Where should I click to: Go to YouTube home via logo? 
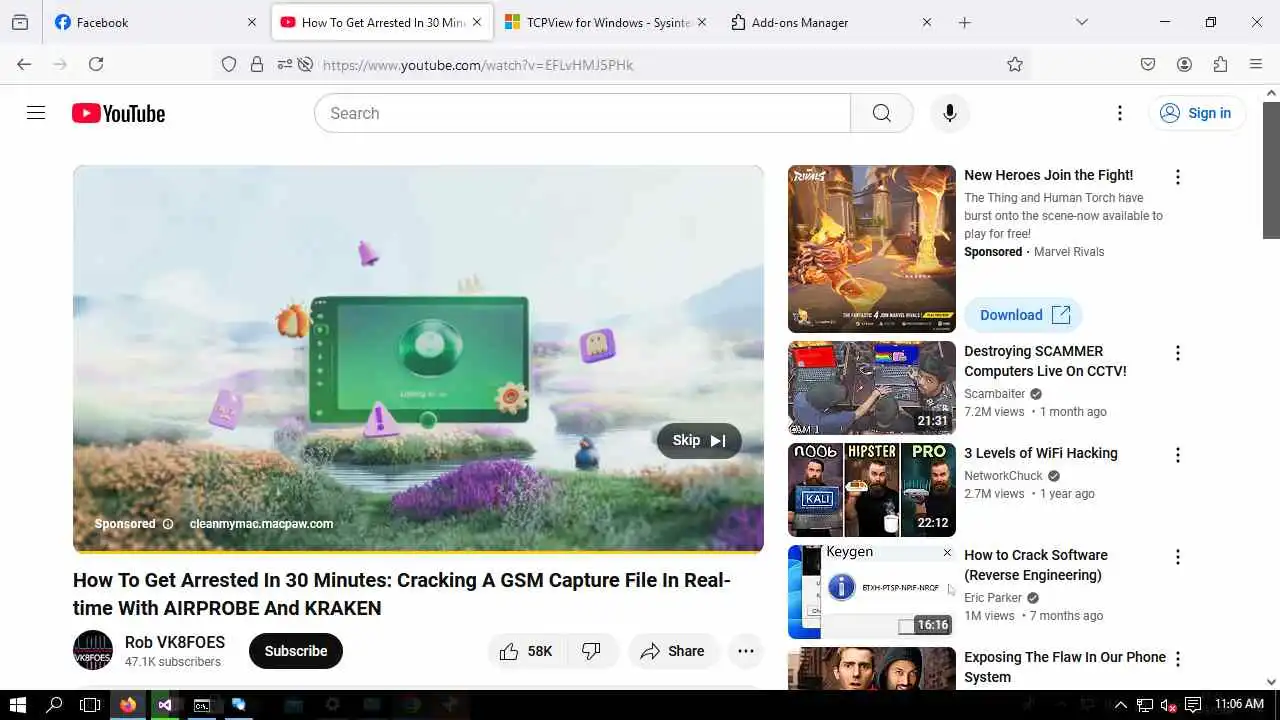point(118,113)
